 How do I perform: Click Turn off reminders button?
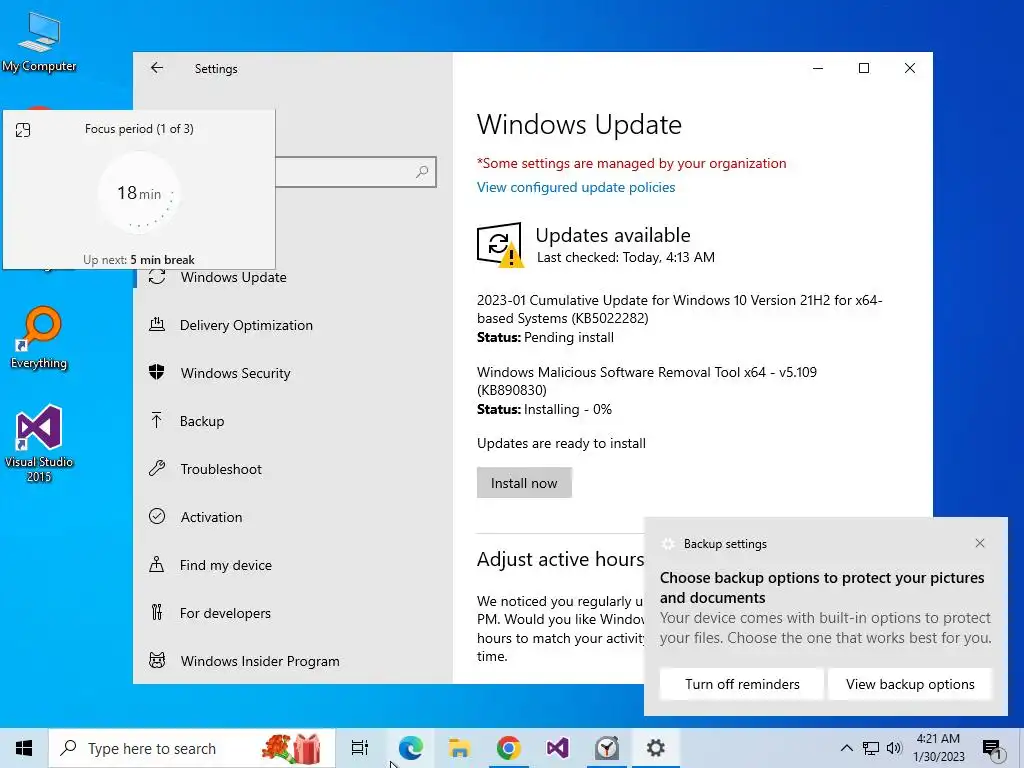pos(742,684)
